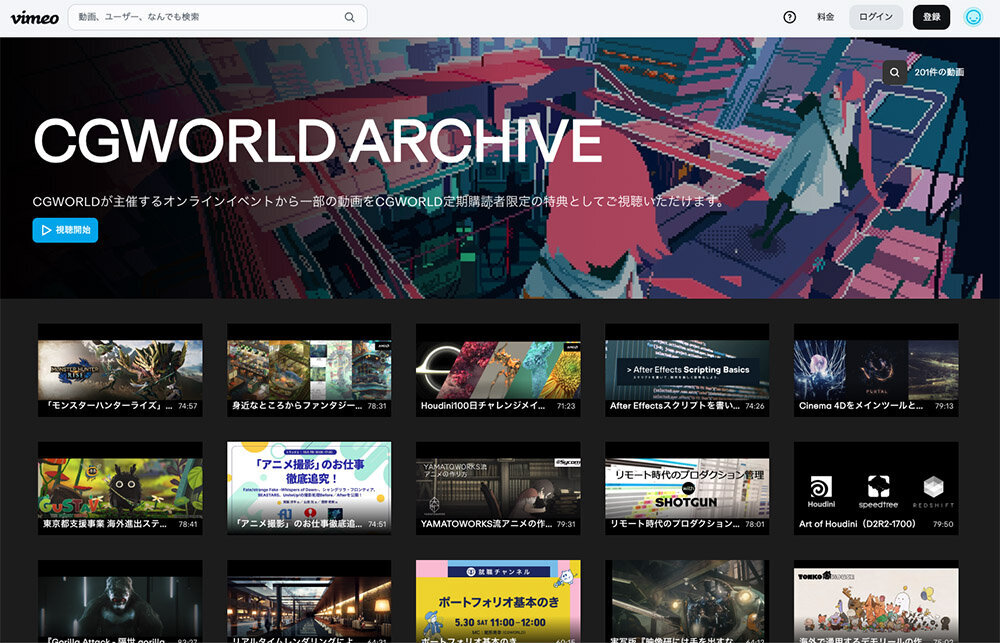Click the magnifier icon in search bar

[349, 17]
